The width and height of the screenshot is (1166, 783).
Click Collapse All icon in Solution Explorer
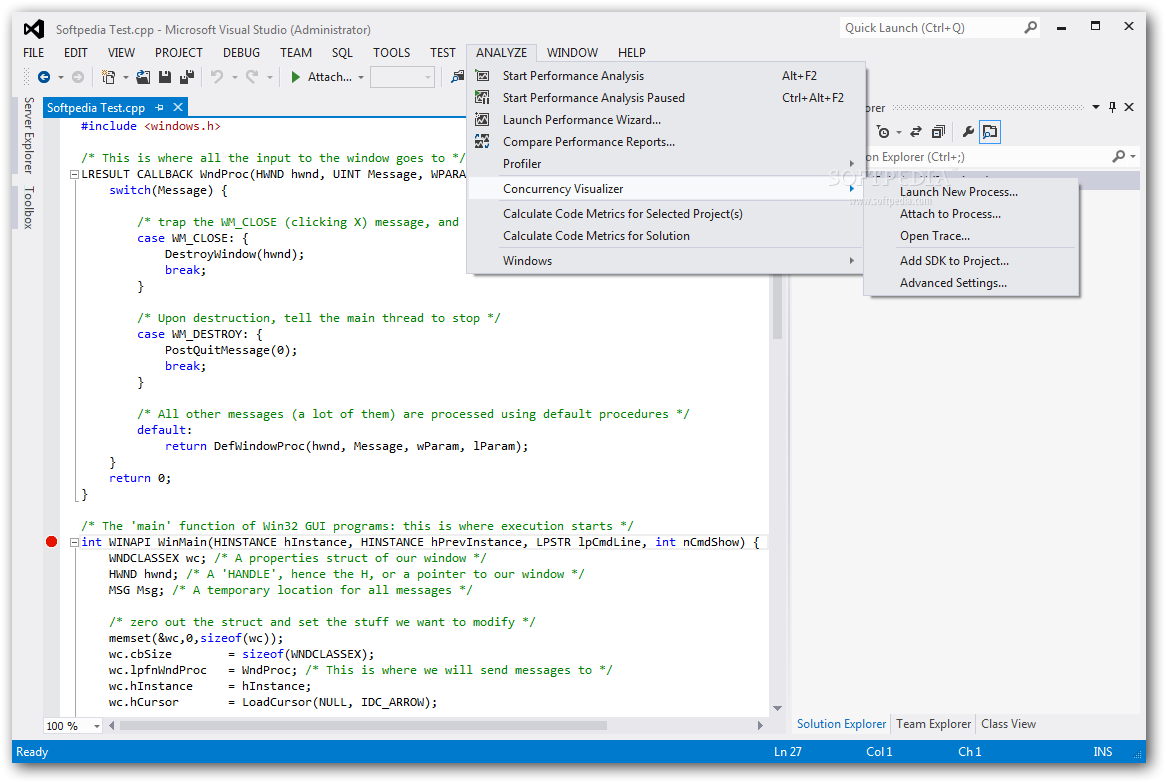pos(938,132)
